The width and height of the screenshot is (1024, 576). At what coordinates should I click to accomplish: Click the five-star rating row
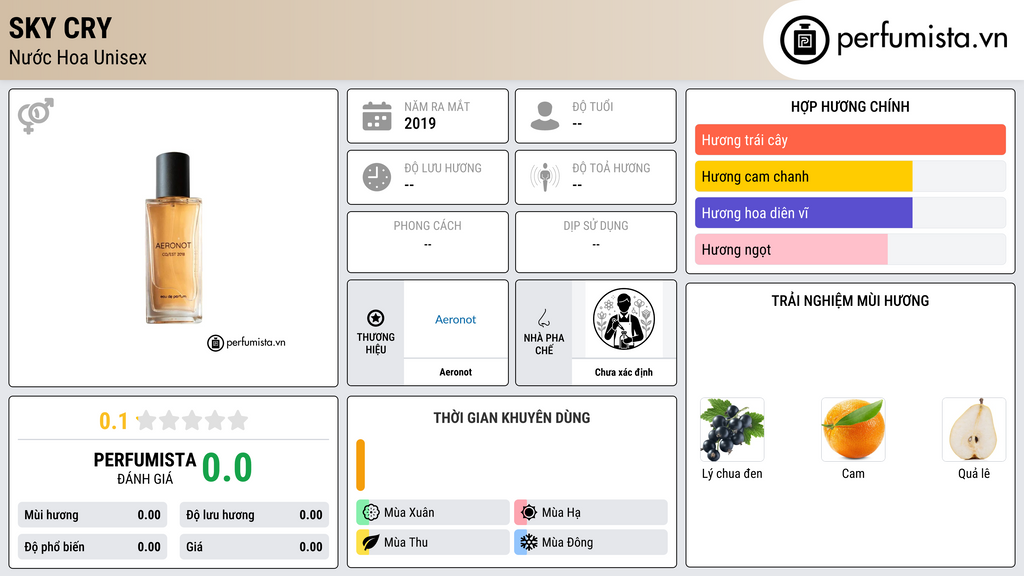[193, 421]
